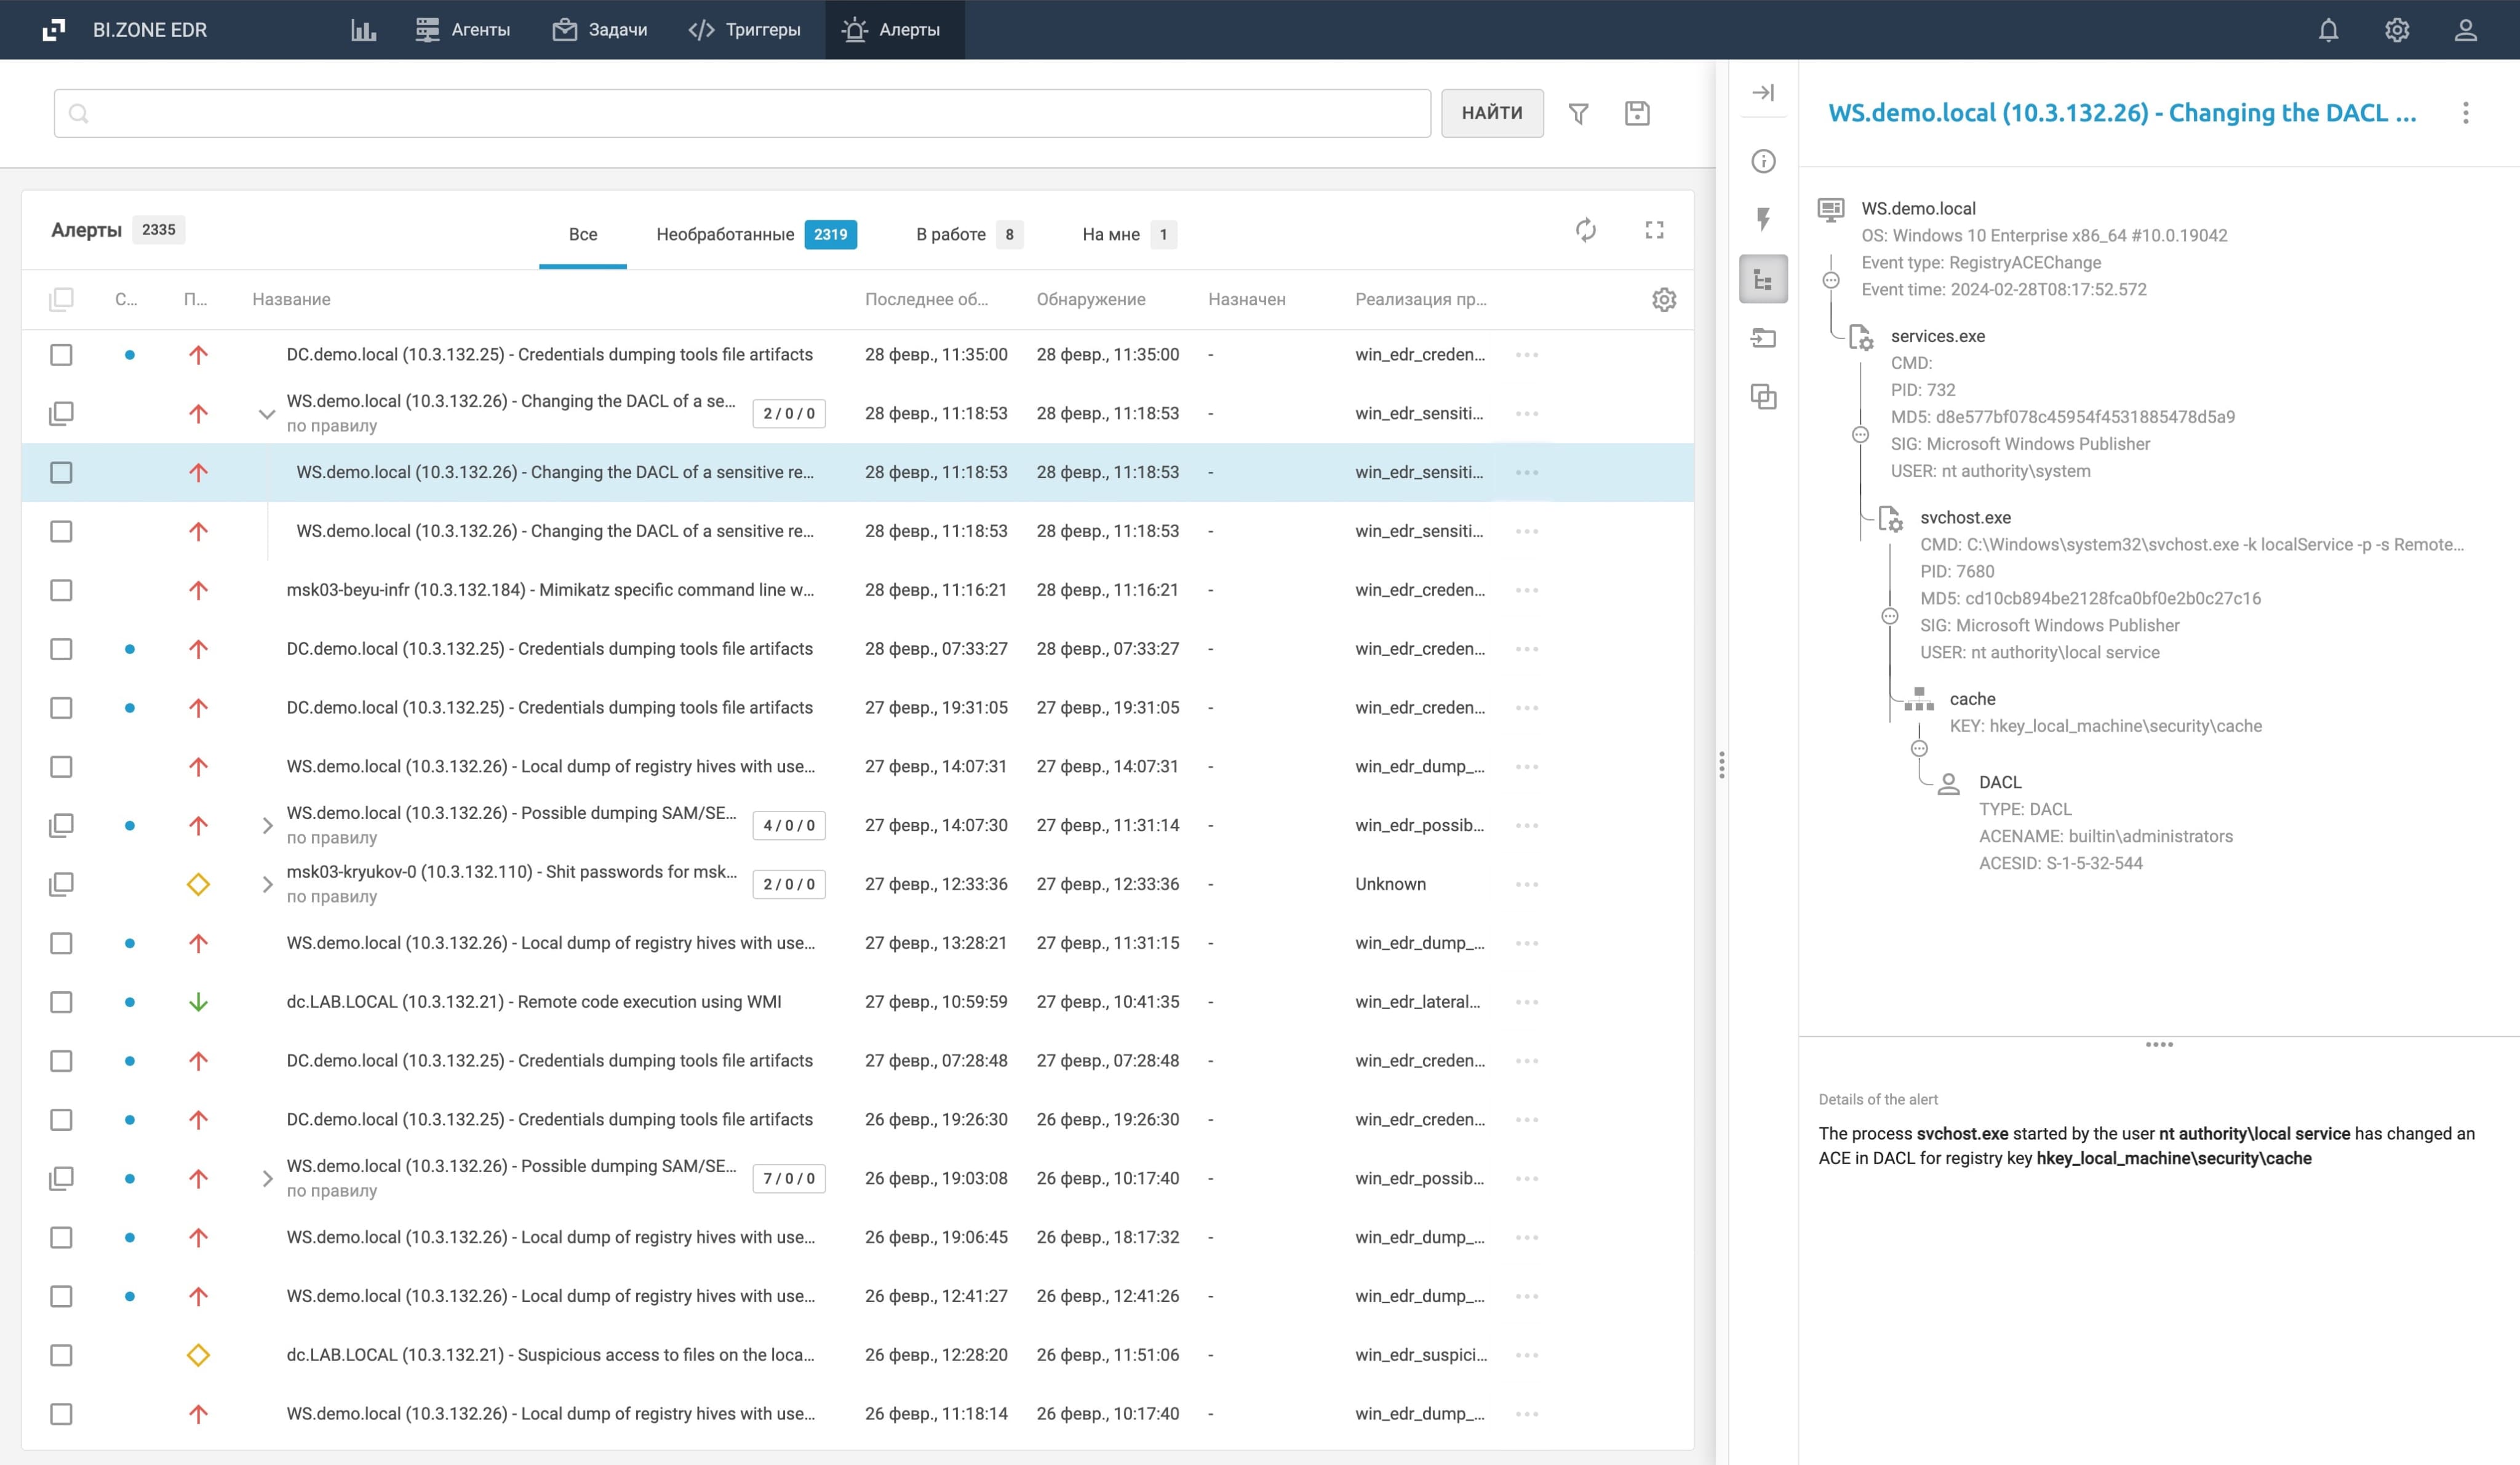Select checkbox for Mimikatz command line alert

(x=61, y=590)
